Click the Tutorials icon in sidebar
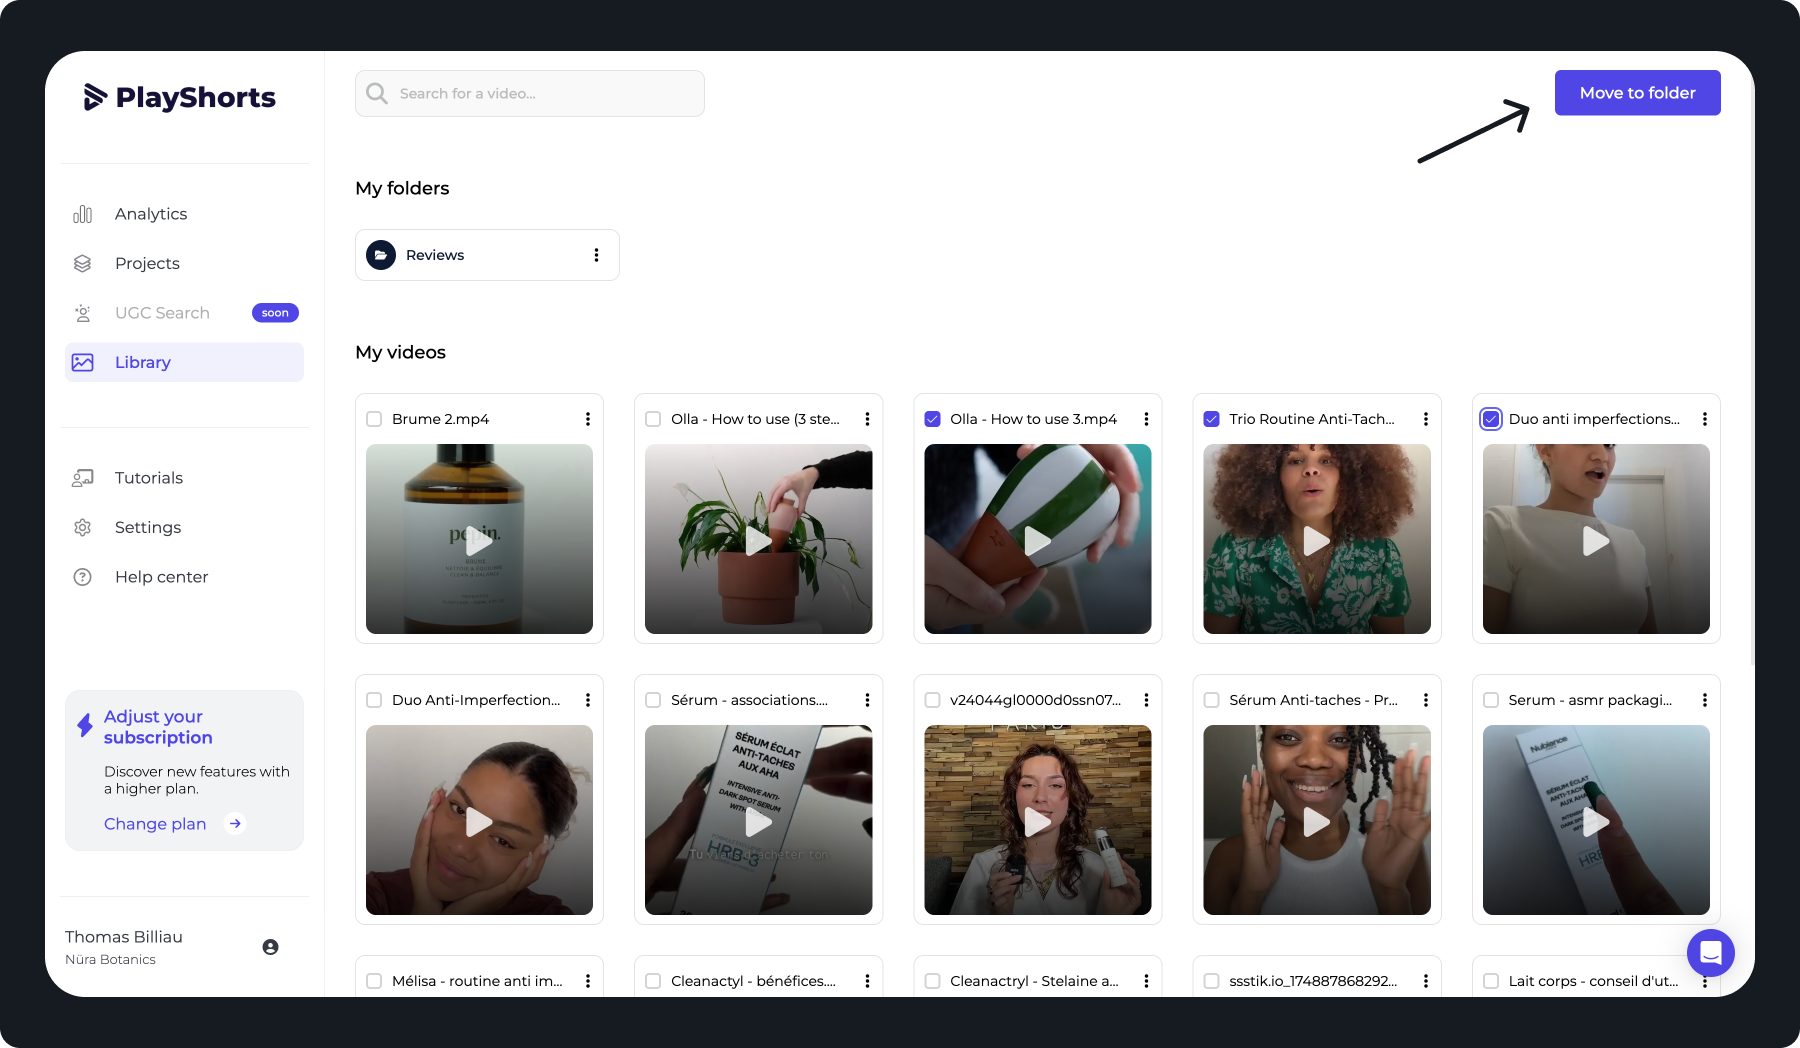 click(83, 478)
